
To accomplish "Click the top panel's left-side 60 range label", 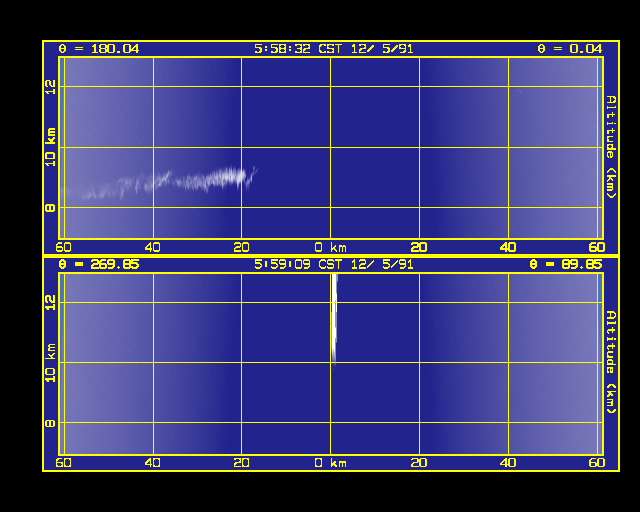I will point(63,247).
